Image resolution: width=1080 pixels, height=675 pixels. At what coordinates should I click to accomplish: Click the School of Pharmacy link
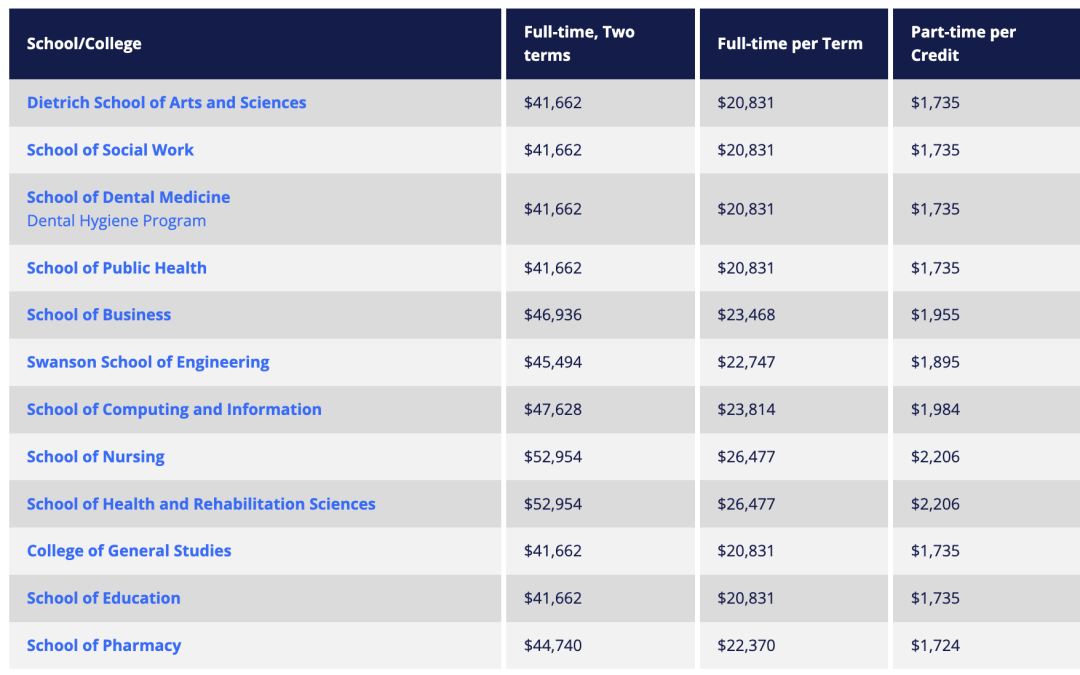click(104, 646)
